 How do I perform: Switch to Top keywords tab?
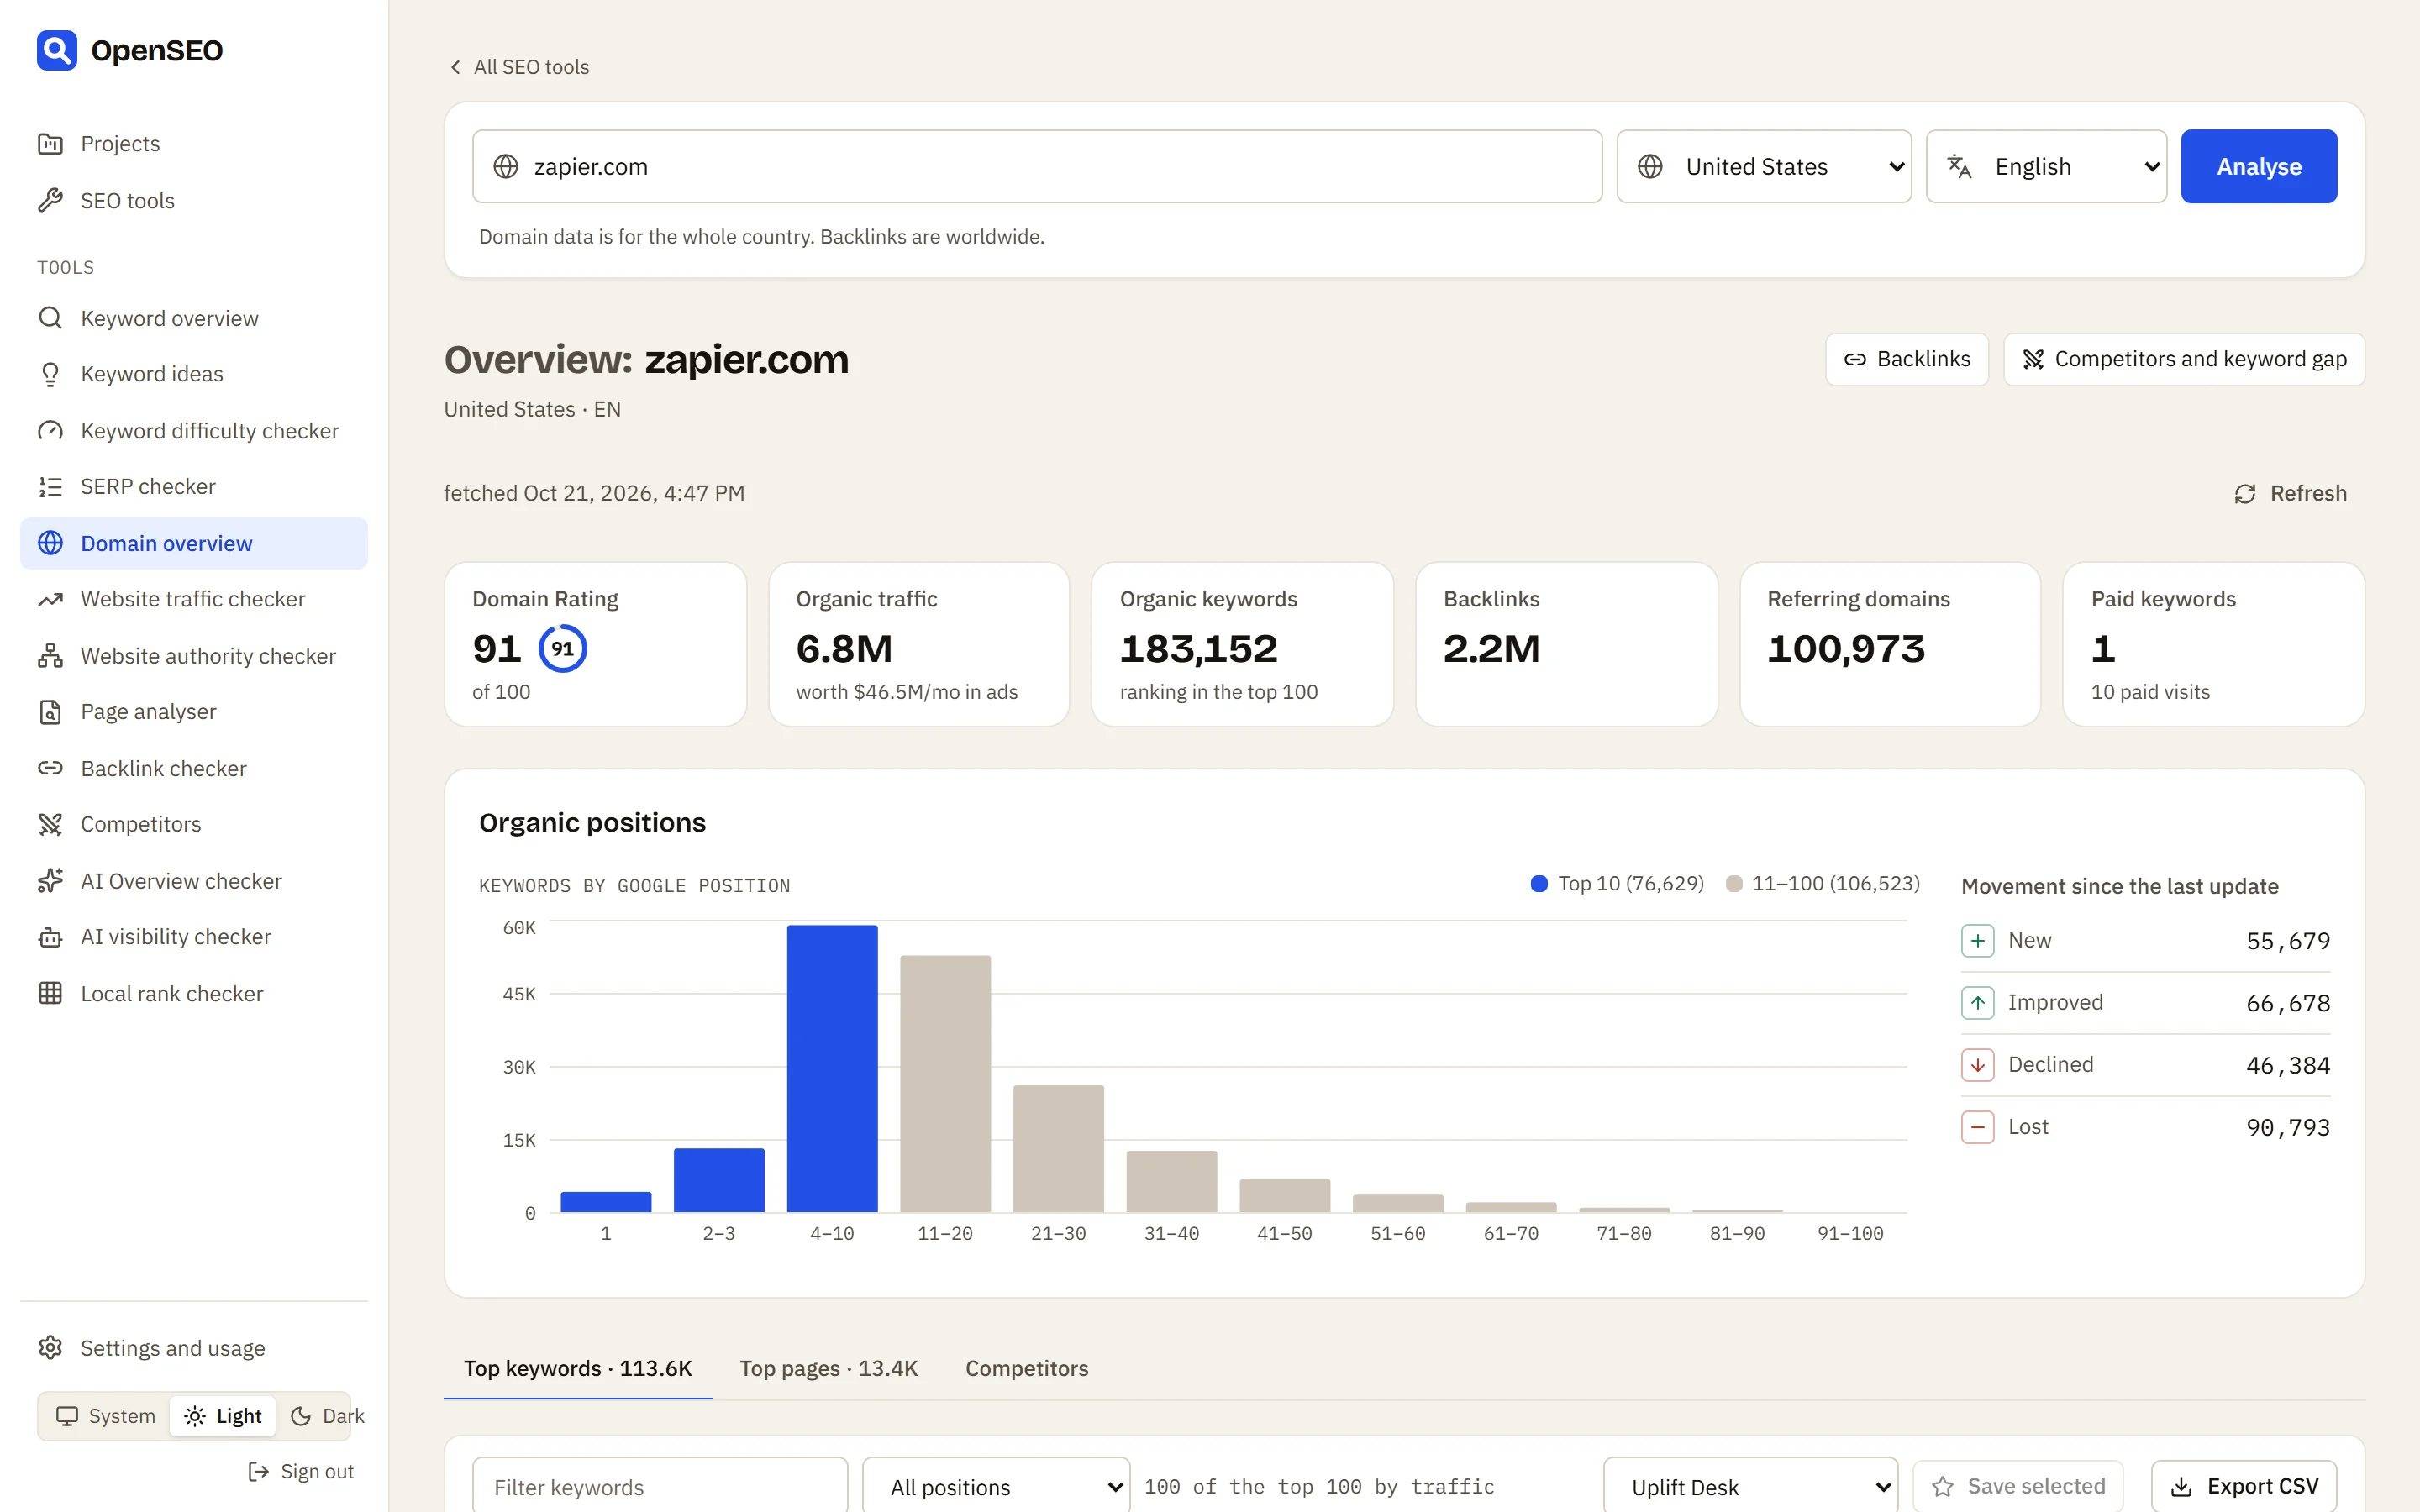578,1368
